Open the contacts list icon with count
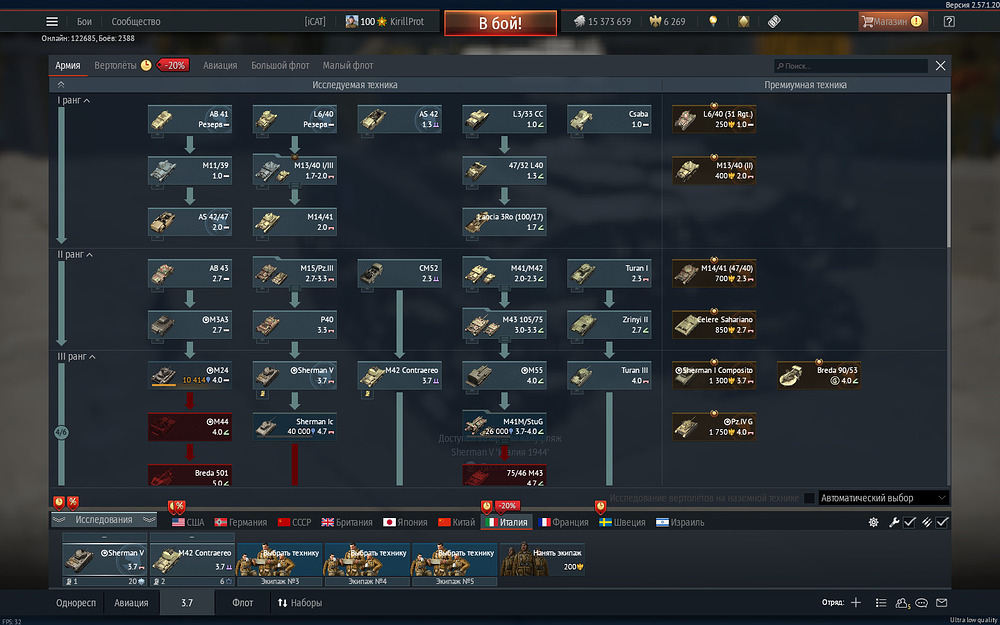This screenshot has height=625, width=1000. tap(902, 603)
